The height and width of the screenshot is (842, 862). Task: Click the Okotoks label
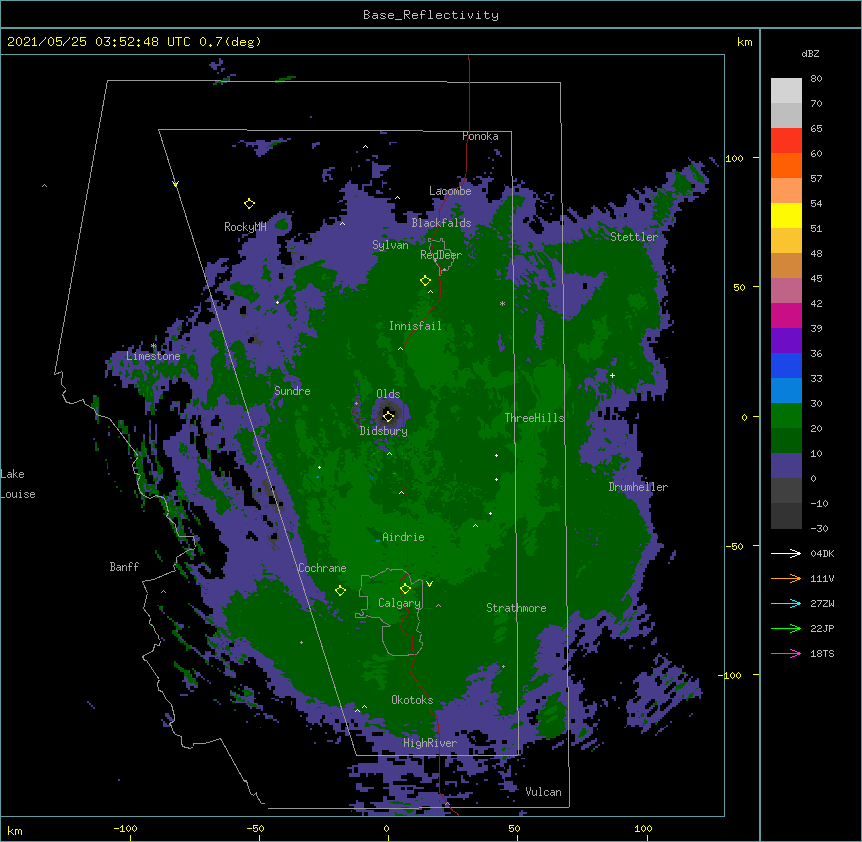click(412, 700)
